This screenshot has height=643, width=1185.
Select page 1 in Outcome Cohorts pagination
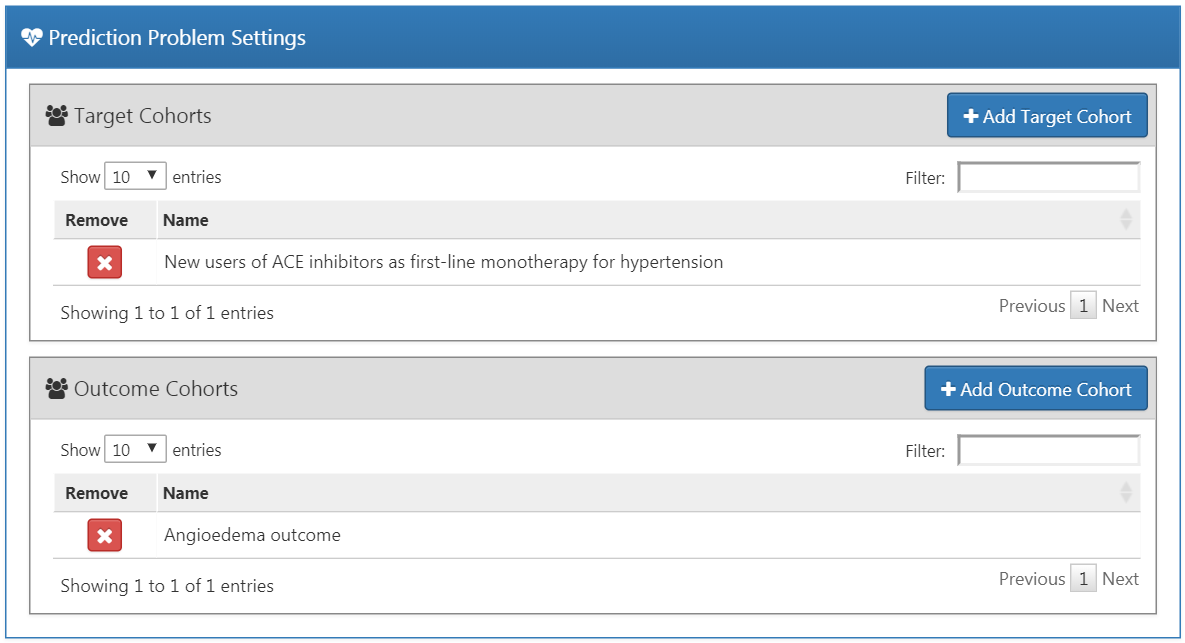[x=1083, y=579]
